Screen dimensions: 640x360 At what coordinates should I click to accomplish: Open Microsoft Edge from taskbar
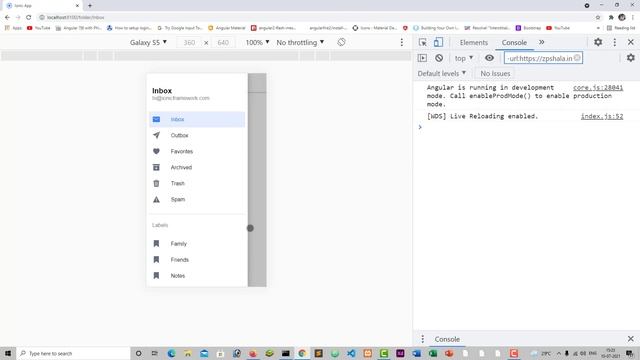click(x=171, y=353)
